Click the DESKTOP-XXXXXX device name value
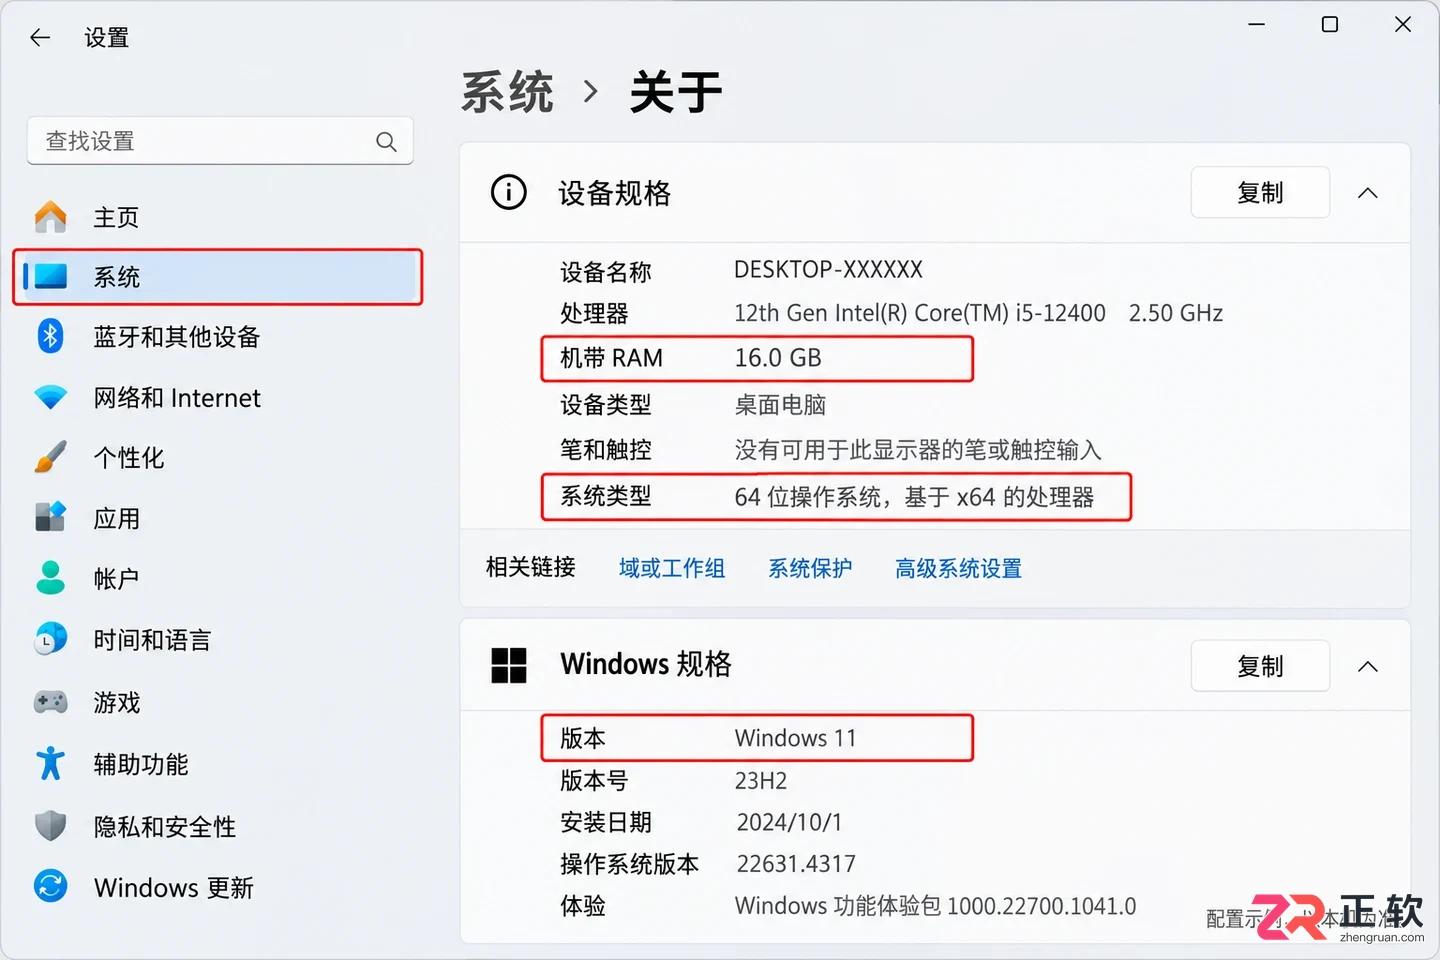This screenshot has width=1440, height=960. (828, 270)
